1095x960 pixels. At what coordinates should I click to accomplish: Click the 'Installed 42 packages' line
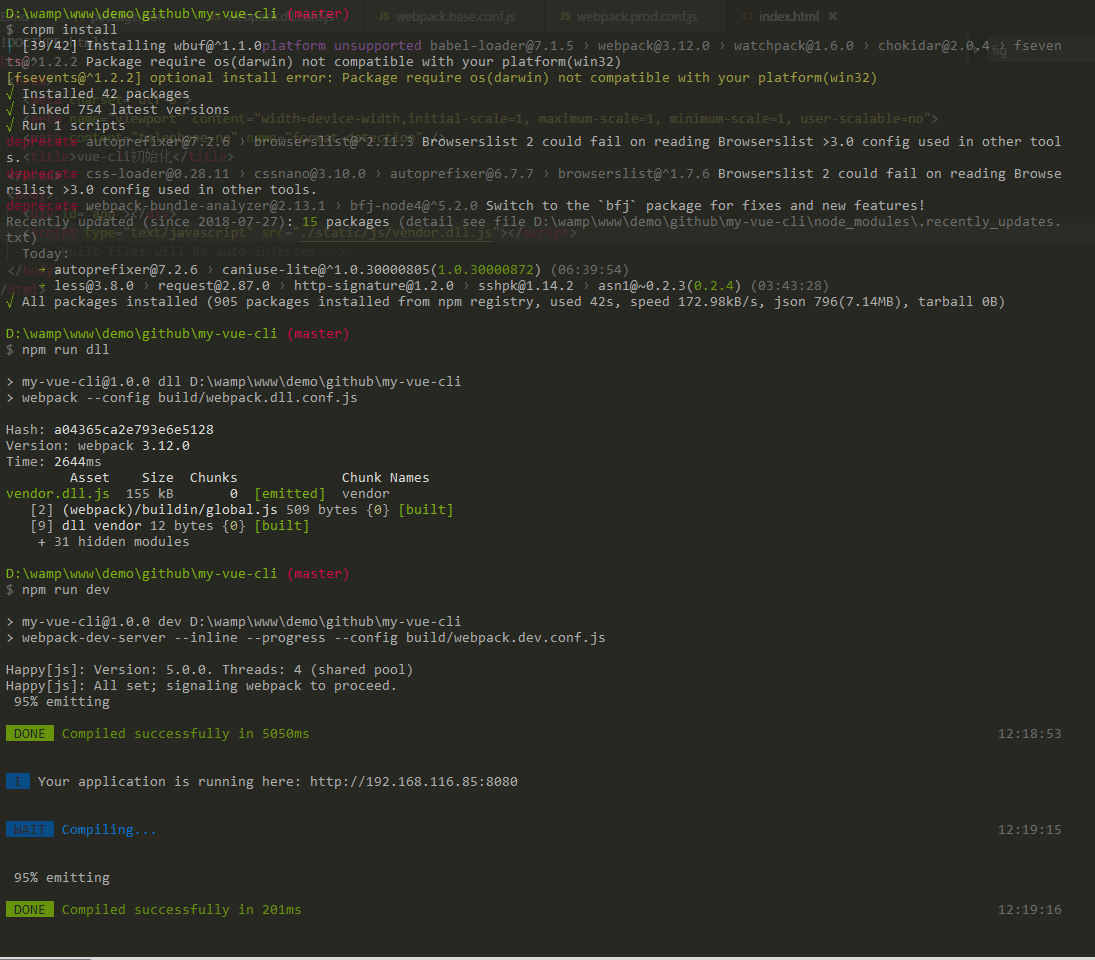(x=105, y=94)
